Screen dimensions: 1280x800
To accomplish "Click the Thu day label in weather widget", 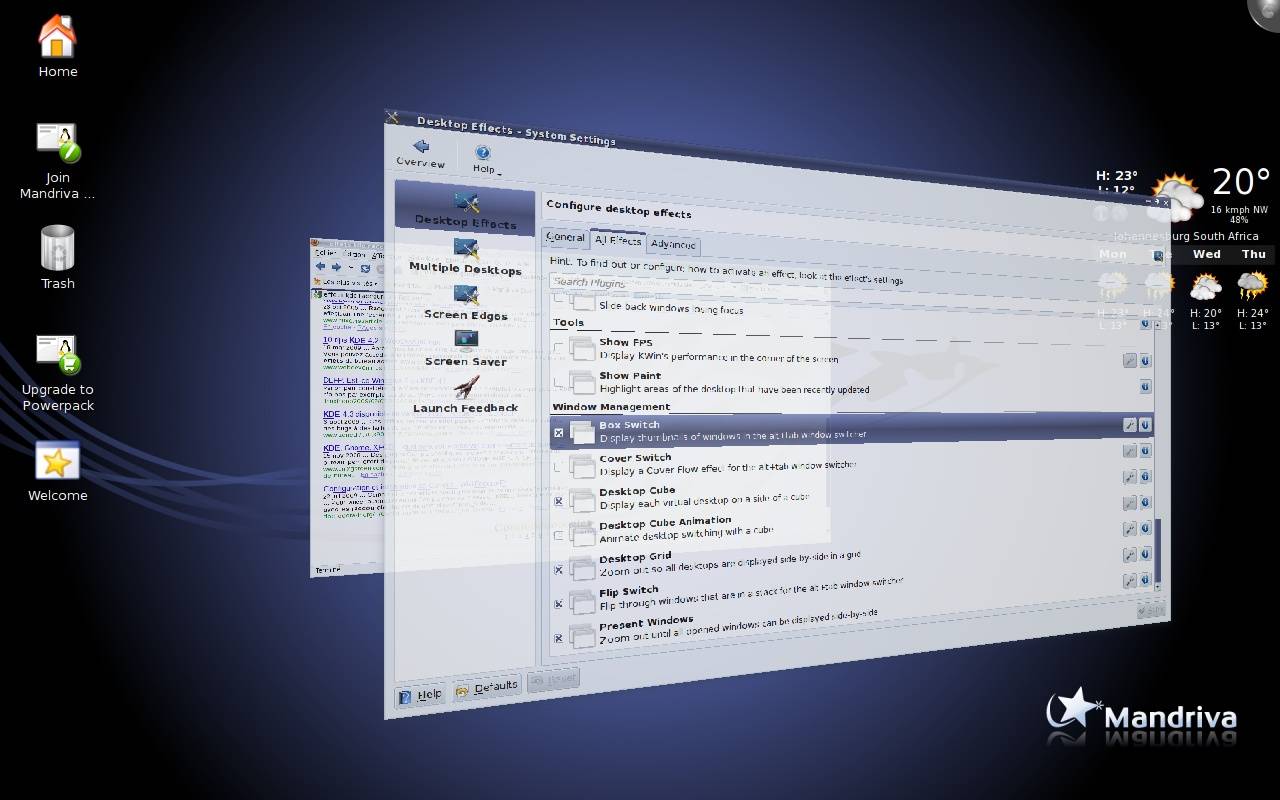I will (x=1253, y=254).
